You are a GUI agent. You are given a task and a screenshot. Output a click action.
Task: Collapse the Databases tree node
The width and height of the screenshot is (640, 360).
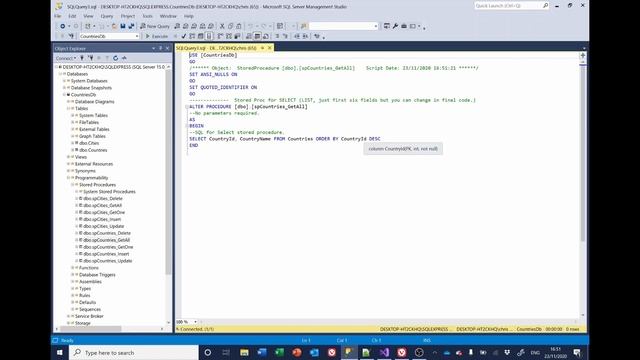tap(60, 74)
